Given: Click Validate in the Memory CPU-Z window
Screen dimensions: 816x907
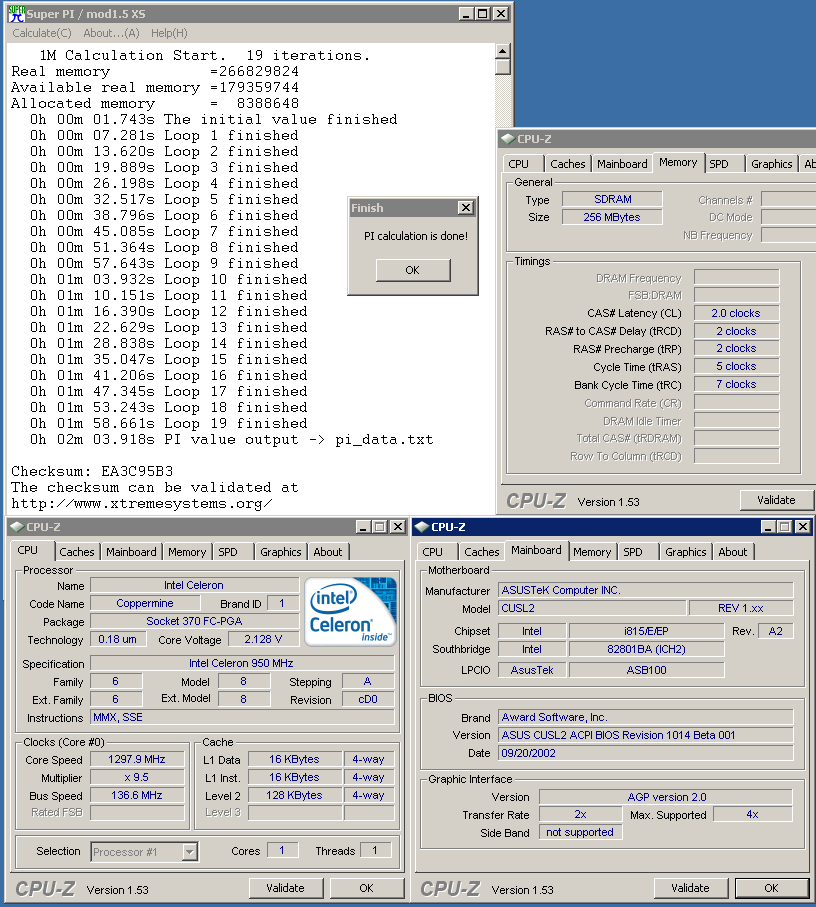Looking at the screenshot, I should coord(776,500).
